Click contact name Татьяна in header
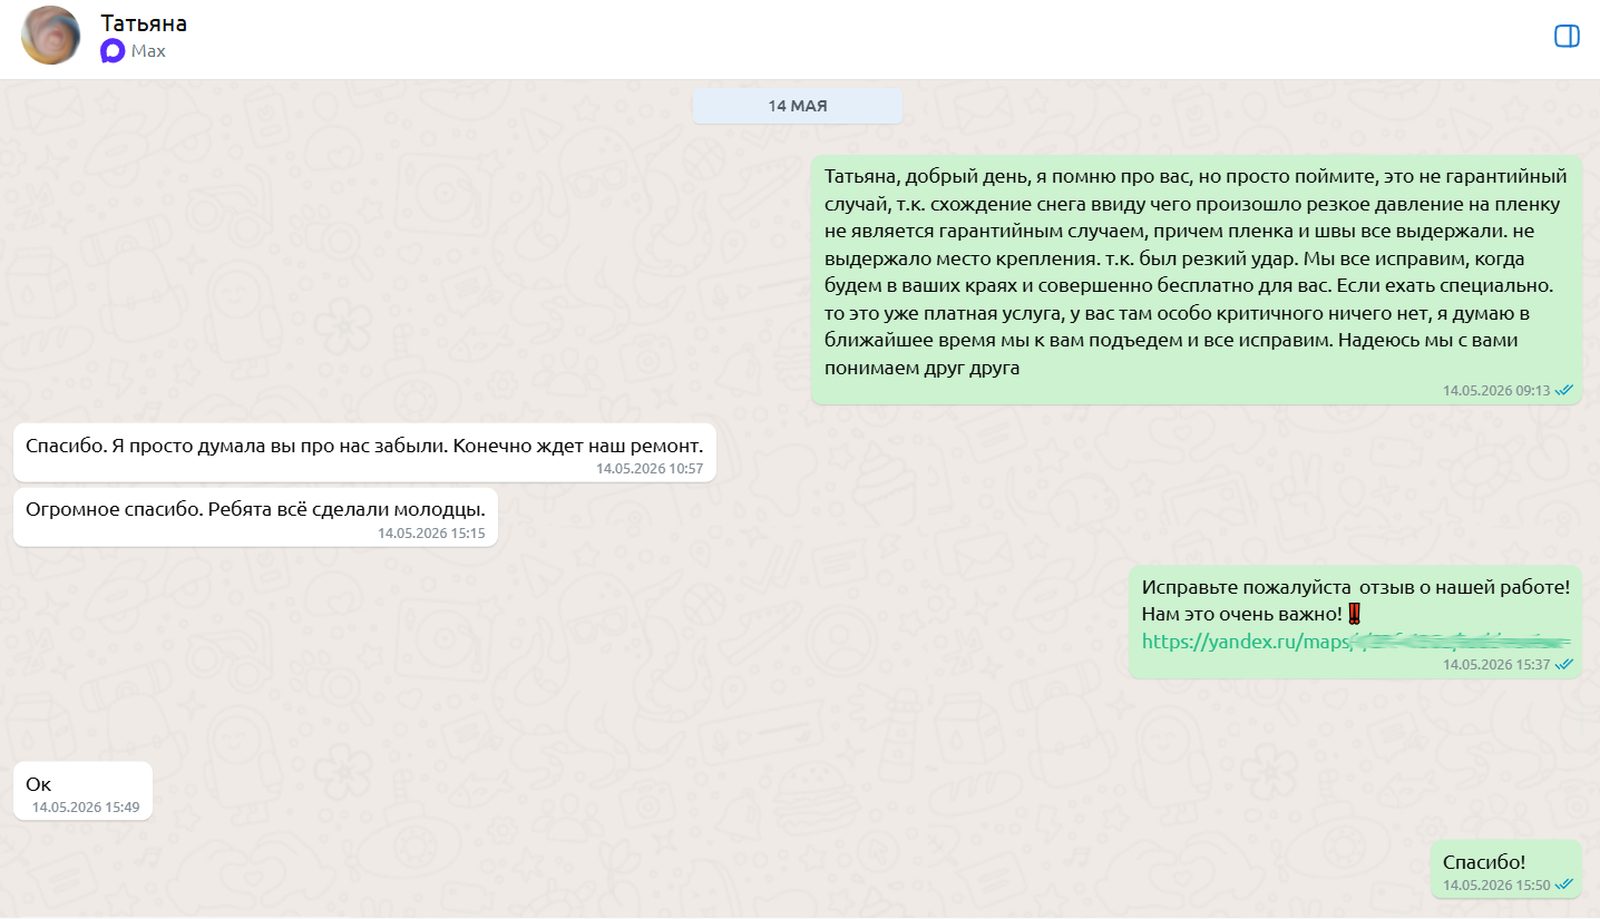This screenshot has width=1600, height=919. point(144,23)
